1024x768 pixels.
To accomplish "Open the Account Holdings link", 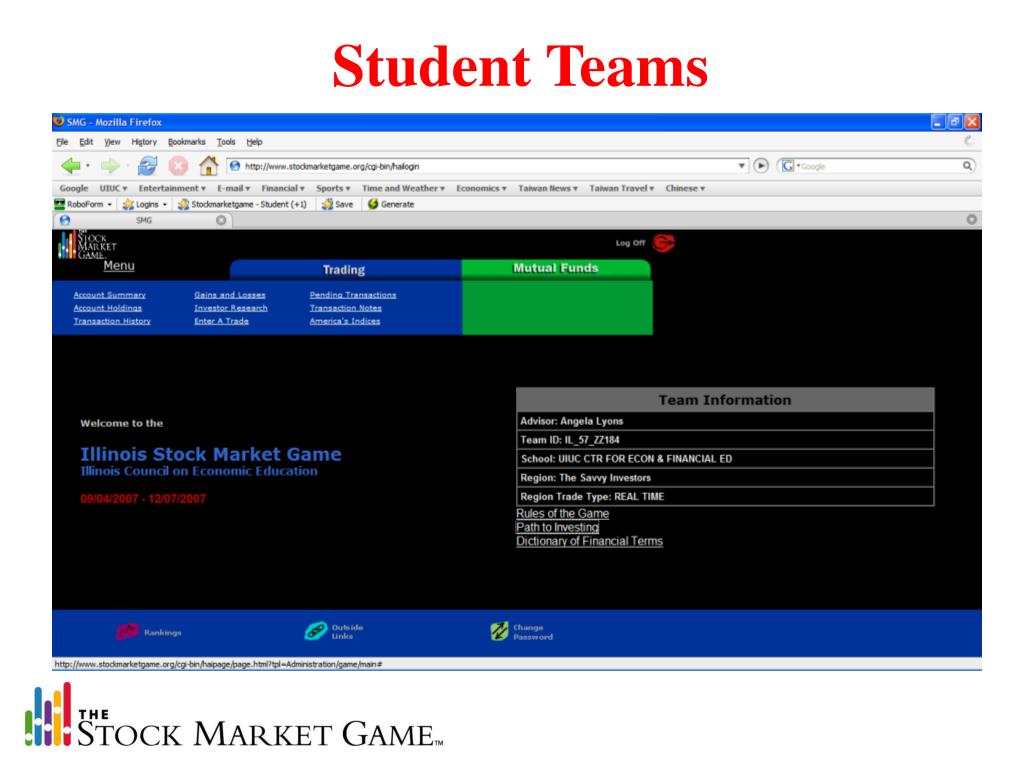I will click(108, 308).
